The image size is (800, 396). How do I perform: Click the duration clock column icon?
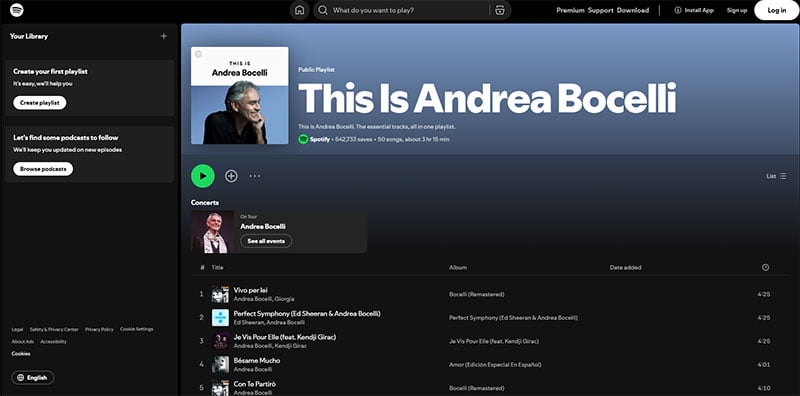coord(765,267)
